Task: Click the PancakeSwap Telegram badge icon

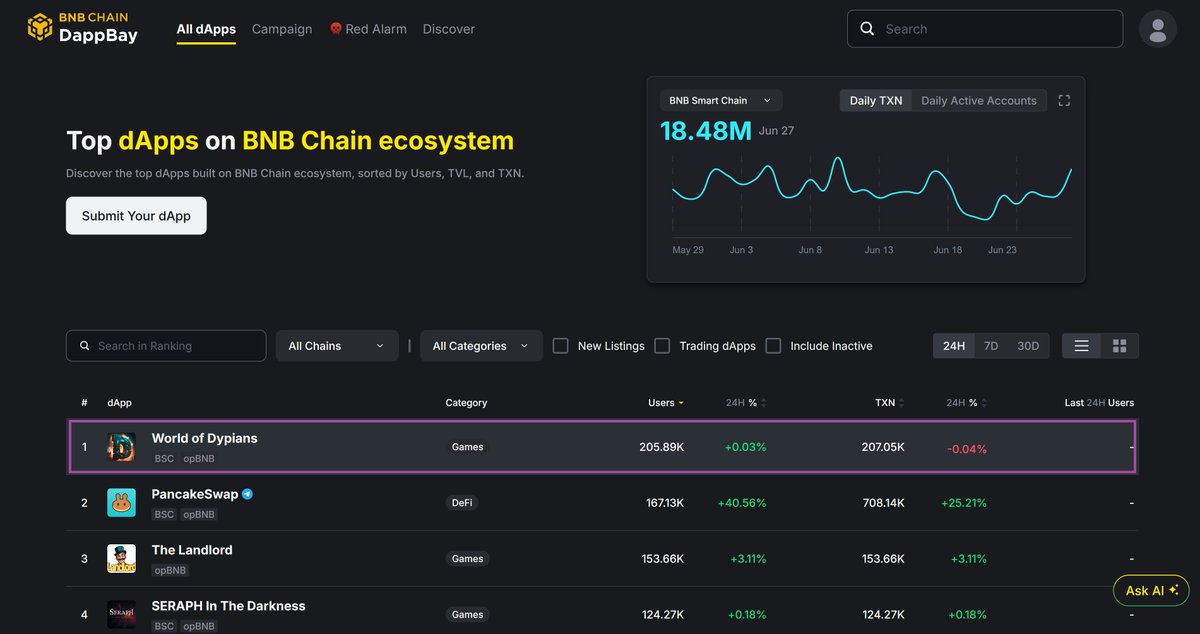Action: click(x=247, y=494)
